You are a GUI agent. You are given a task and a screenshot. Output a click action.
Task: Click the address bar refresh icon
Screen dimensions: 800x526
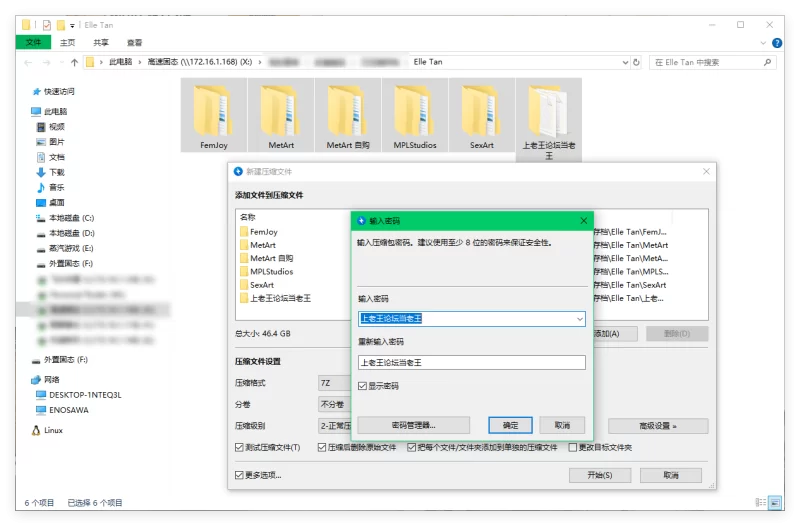coord(638,62)
